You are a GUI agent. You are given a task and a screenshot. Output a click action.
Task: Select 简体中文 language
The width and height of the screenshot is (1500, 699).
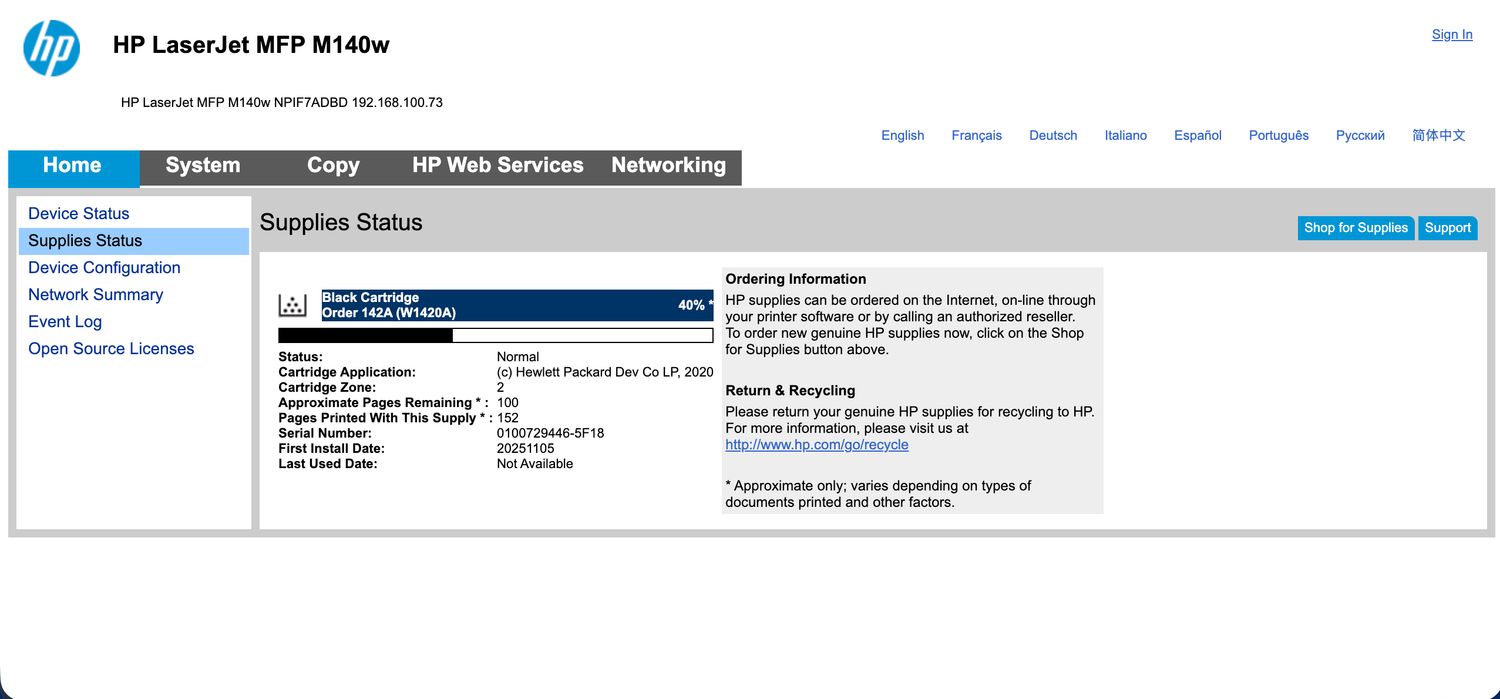1439,136
